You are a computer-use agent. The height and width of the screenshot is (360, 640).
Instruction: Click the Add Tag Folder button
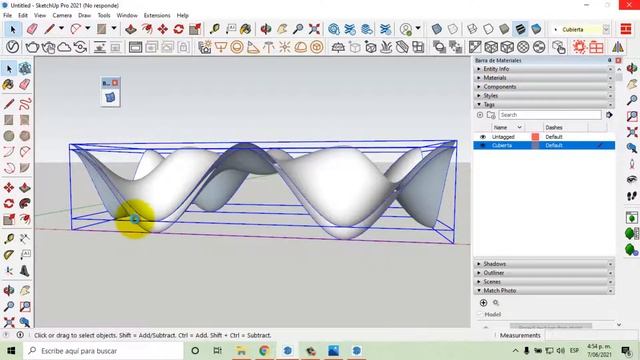coord(491,115)
